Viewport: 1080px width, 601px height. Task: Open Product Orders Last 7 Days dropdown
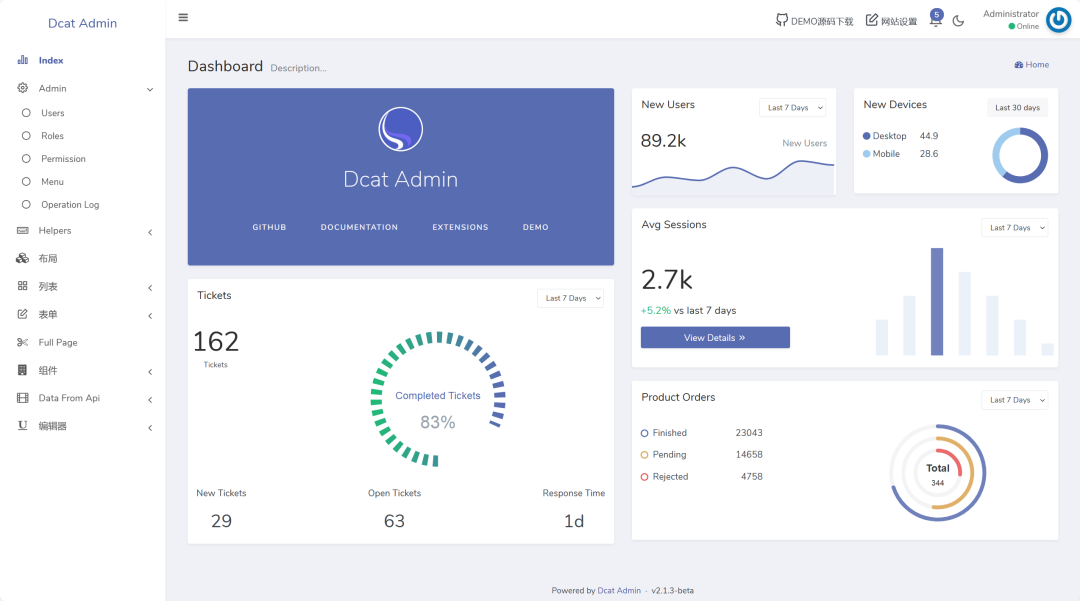(1014, 400)
